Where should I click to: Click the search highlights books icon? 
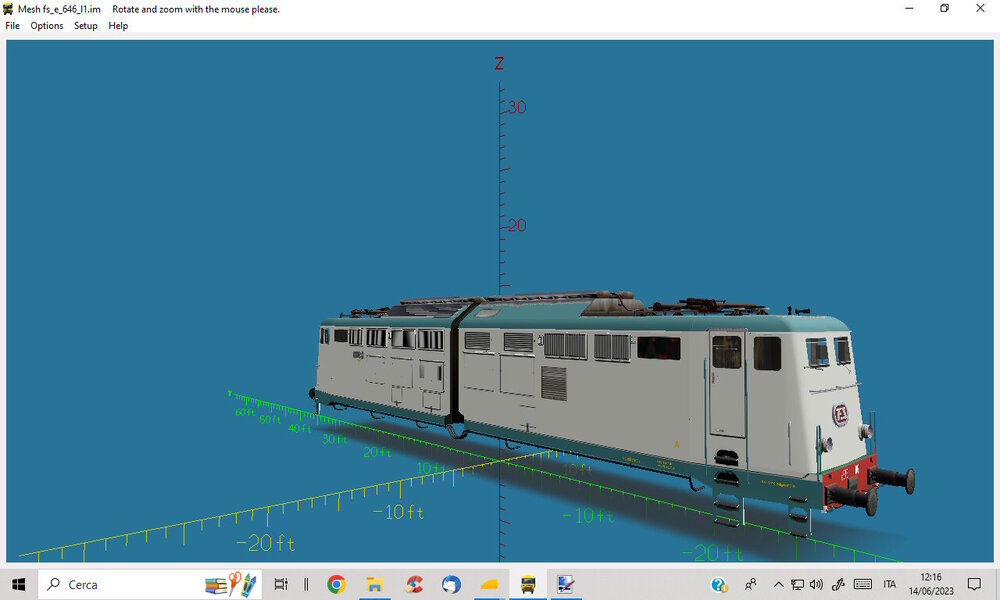point(231,584)
